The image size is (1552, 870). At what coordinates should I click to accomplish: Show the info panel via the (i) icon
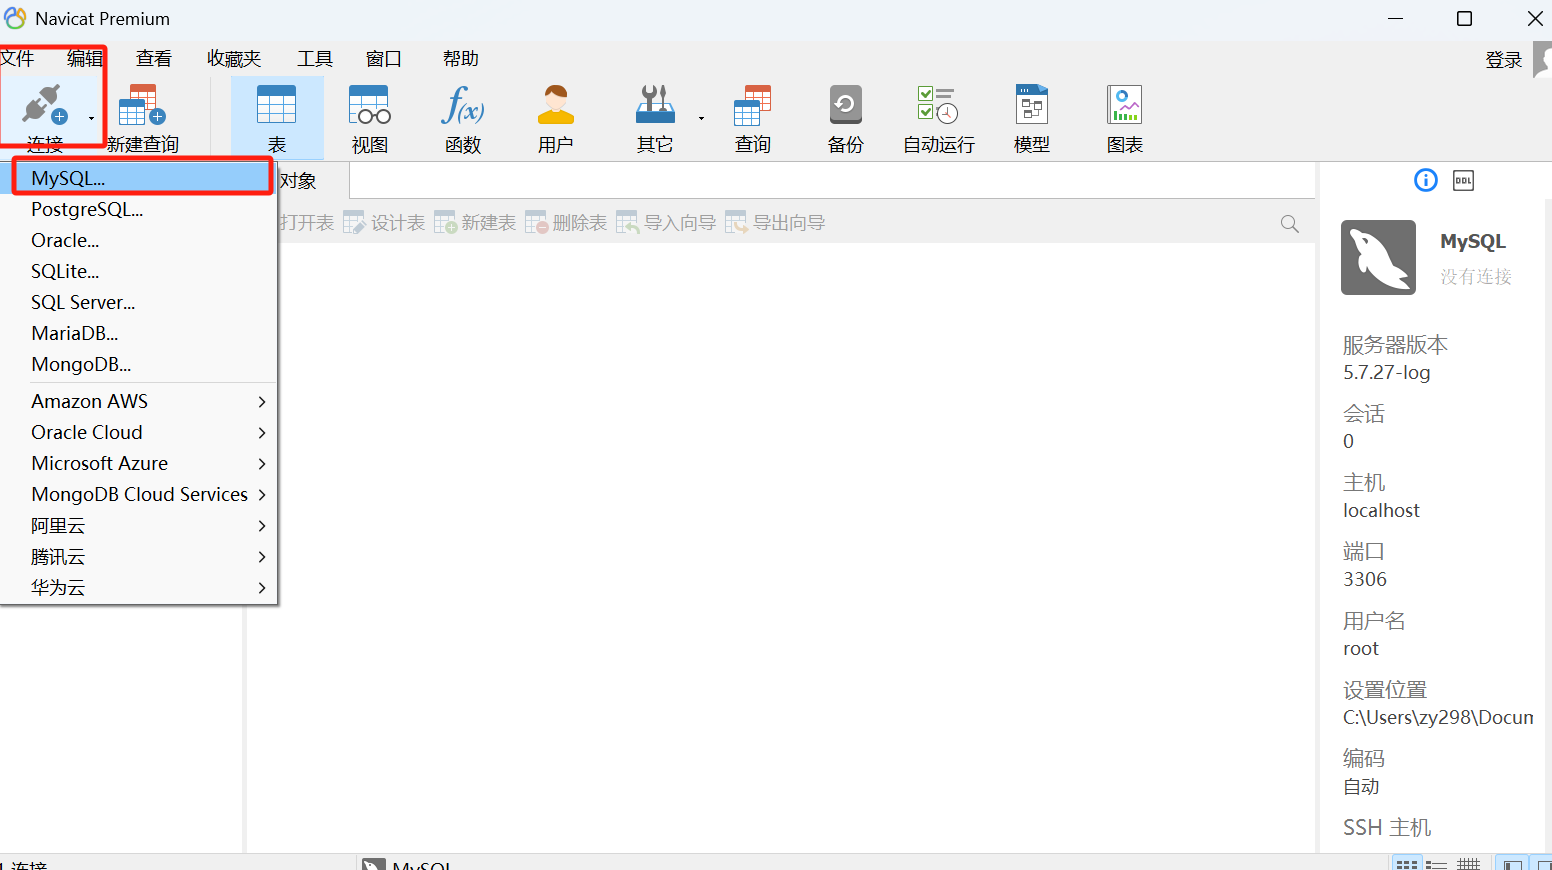pos(1426,180)
